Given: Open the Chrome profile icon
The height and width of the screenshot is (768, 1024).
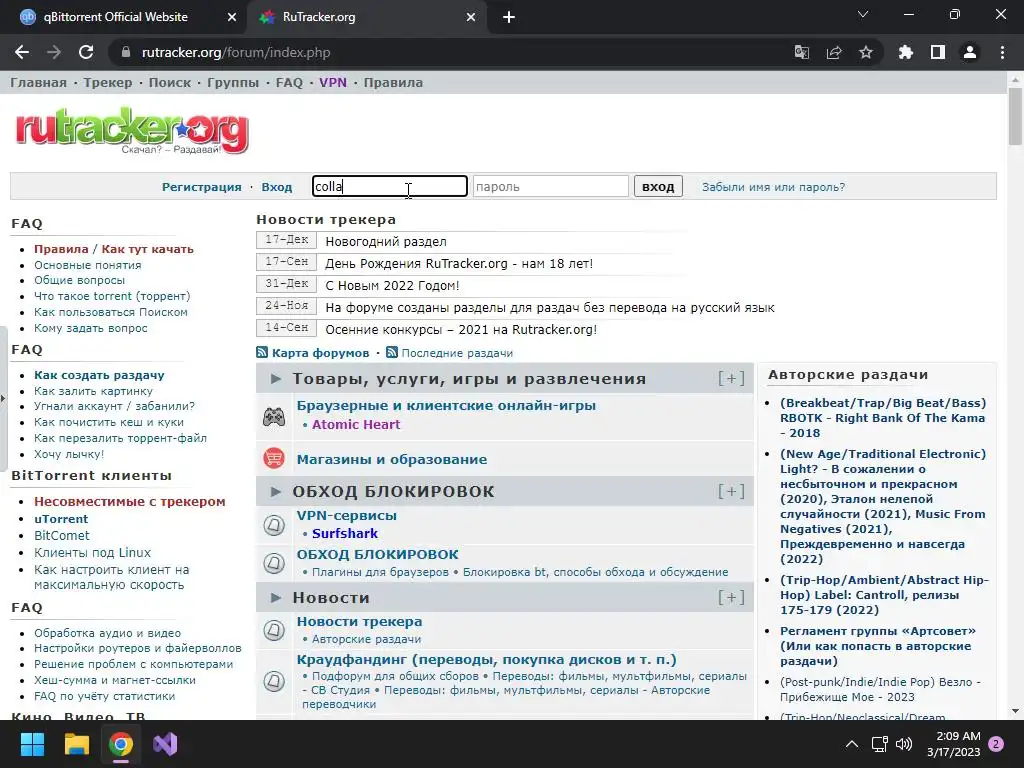Looking at the screenshot, I should [x=970, y=52].
